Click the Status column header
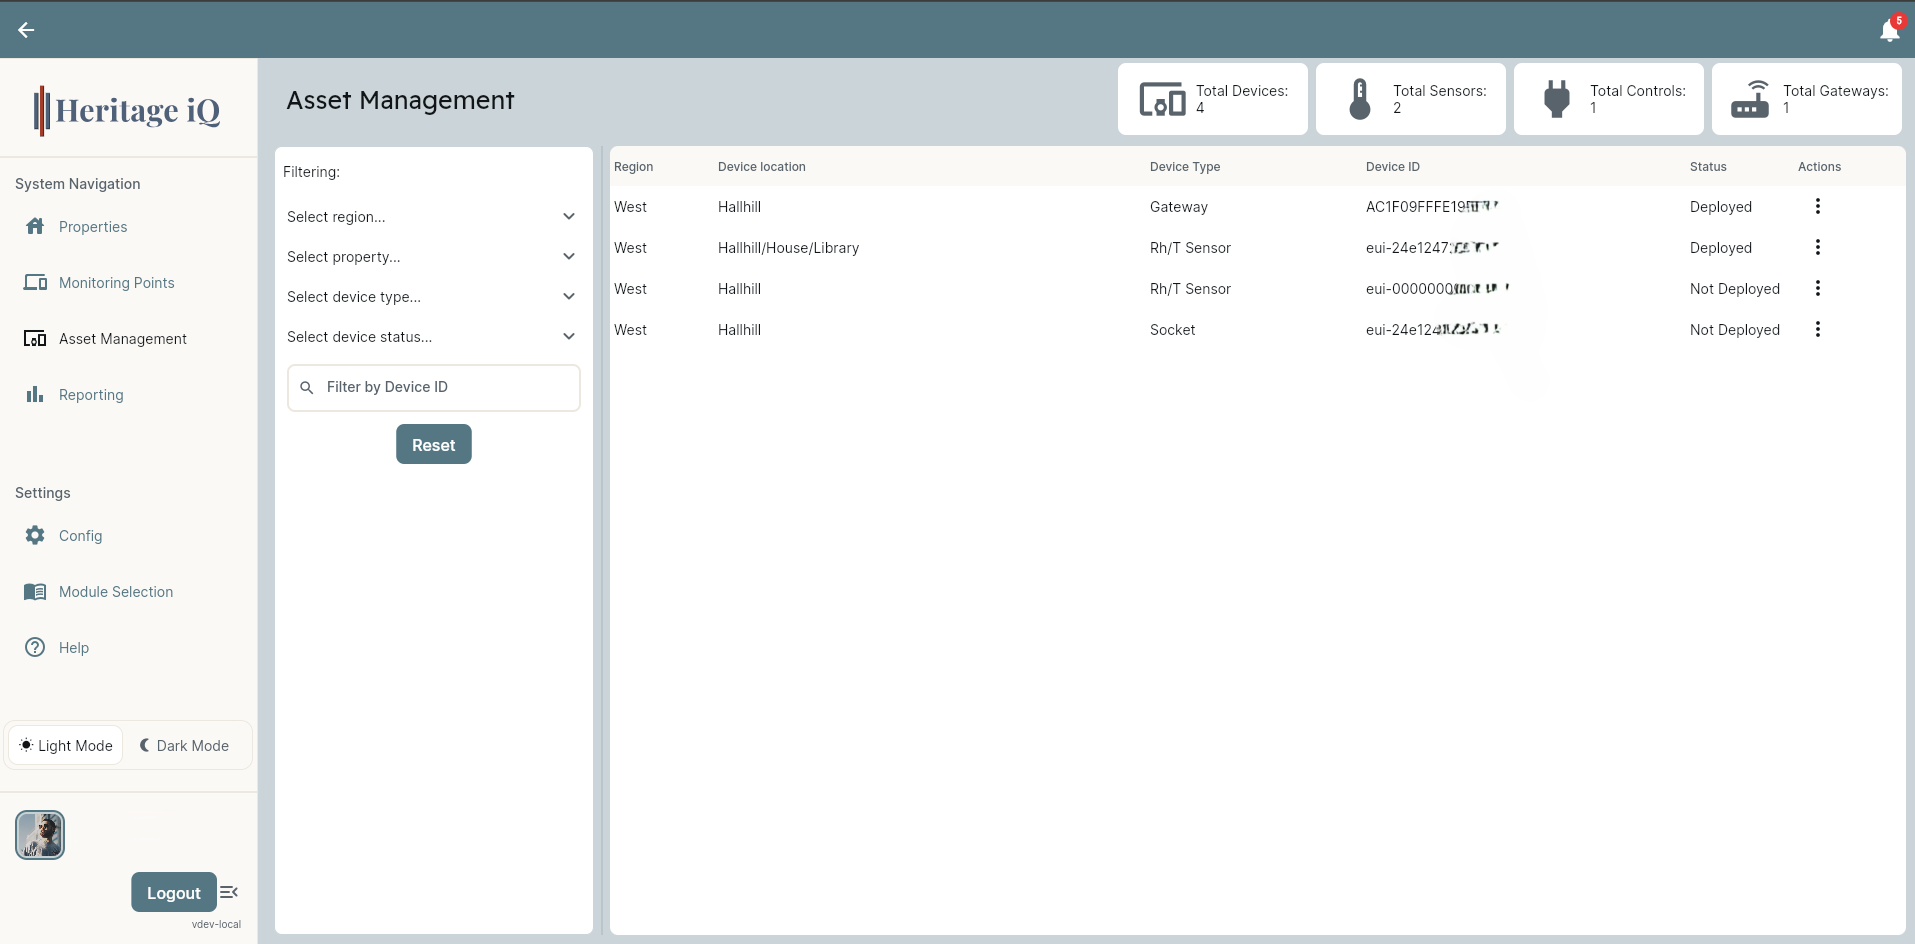The image size is (1915, 944). [x=1708, y=167]
